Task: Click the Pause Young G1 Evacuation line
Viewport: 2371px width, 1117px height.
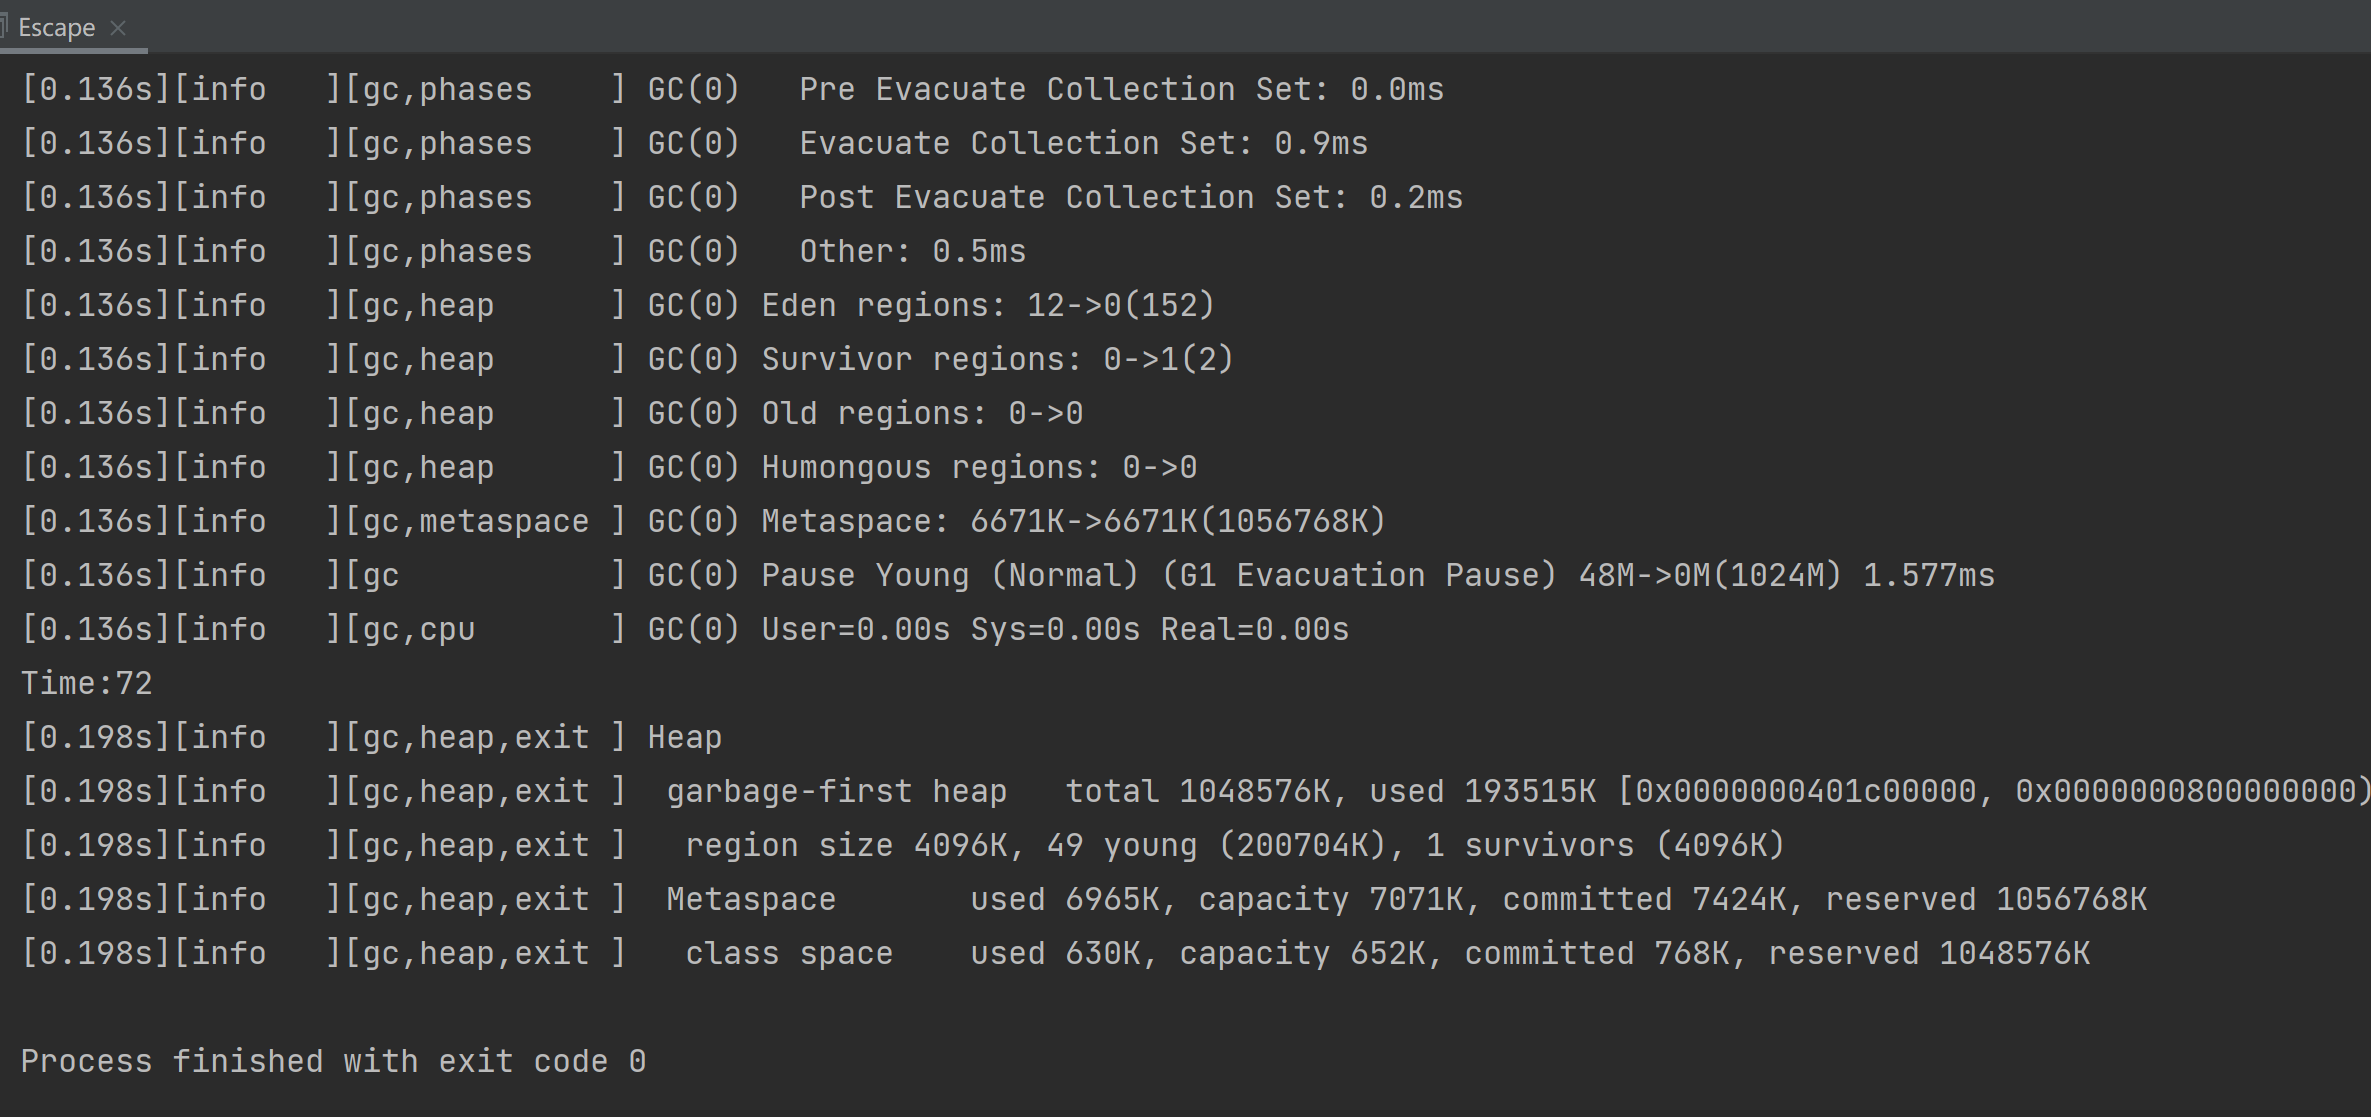Action: 1376,575
